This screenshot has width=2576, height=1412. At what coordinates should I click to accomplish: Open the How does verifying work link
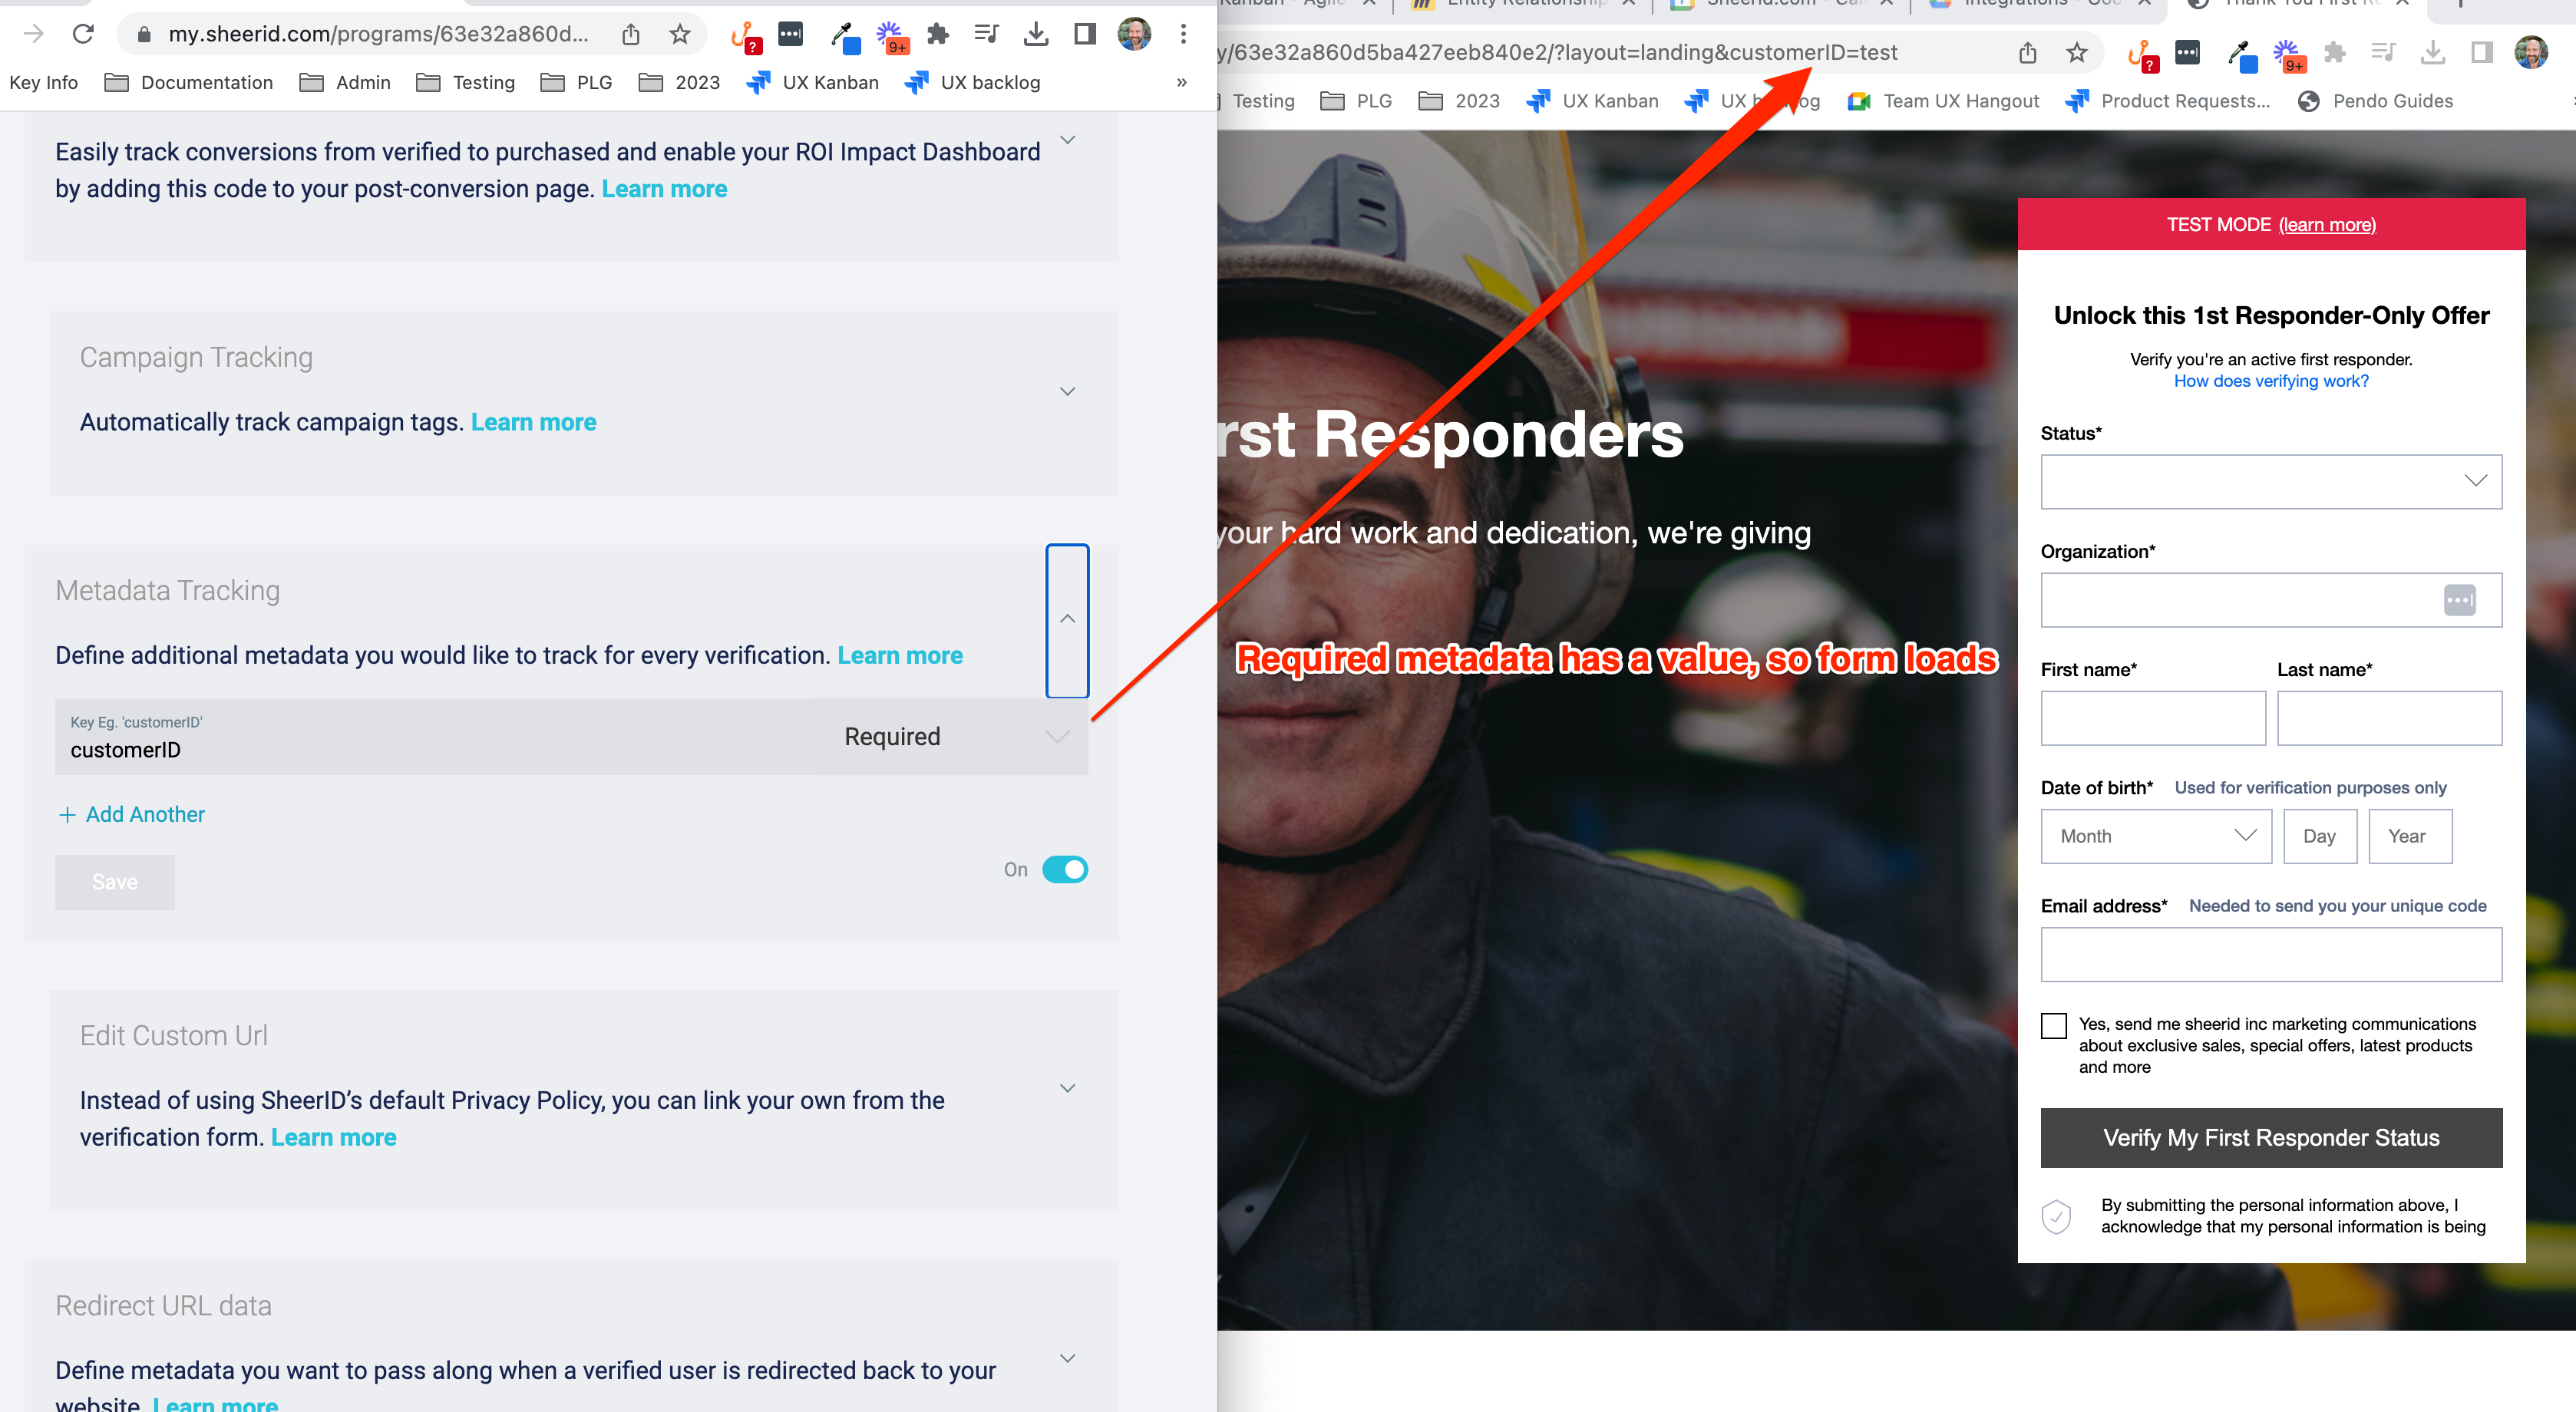click(x=2270, y=381)
